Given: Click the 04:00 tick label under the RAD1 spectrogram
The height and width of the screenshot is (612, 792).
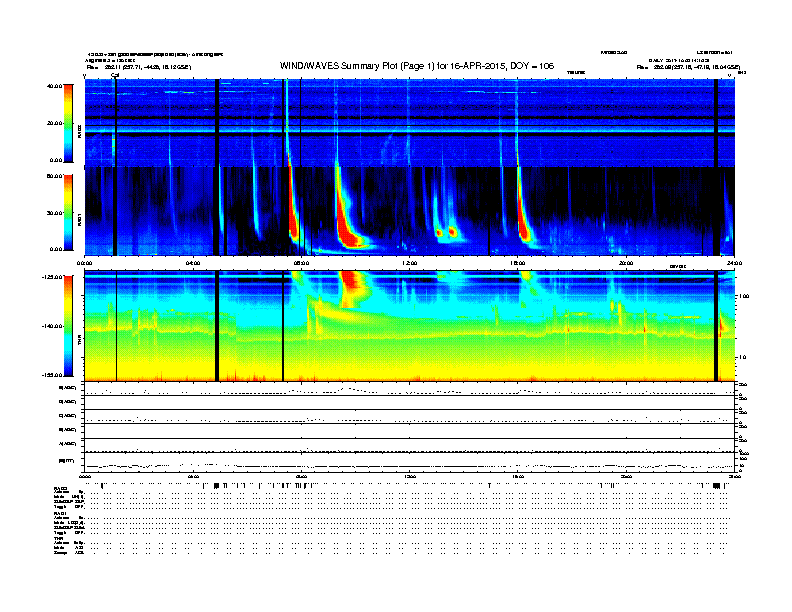Looking at the screenshot, I should (x=193, y=263).
